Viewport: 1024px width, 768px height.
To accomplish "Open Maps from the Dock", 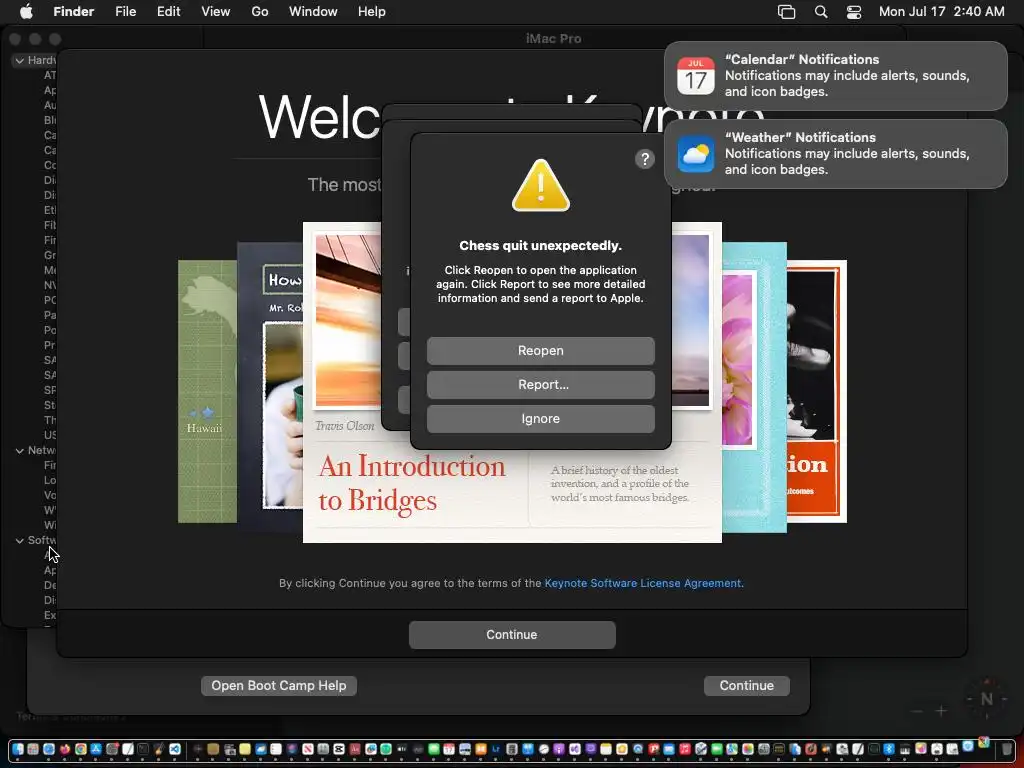I will coord(731,749).
